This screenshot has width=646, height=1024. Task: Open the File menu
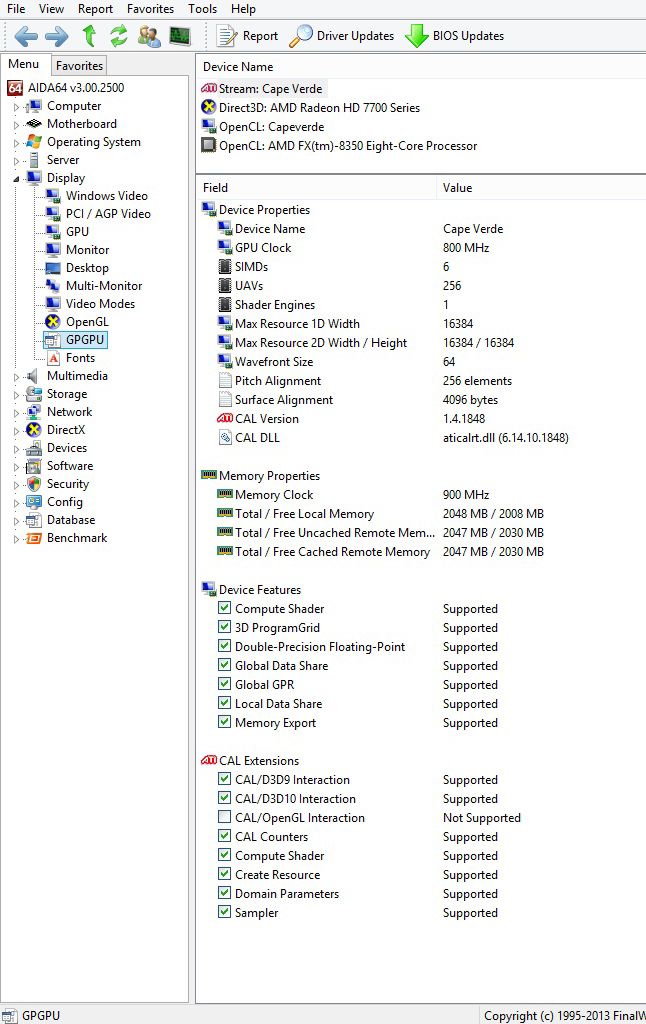(x=16, y=8)
